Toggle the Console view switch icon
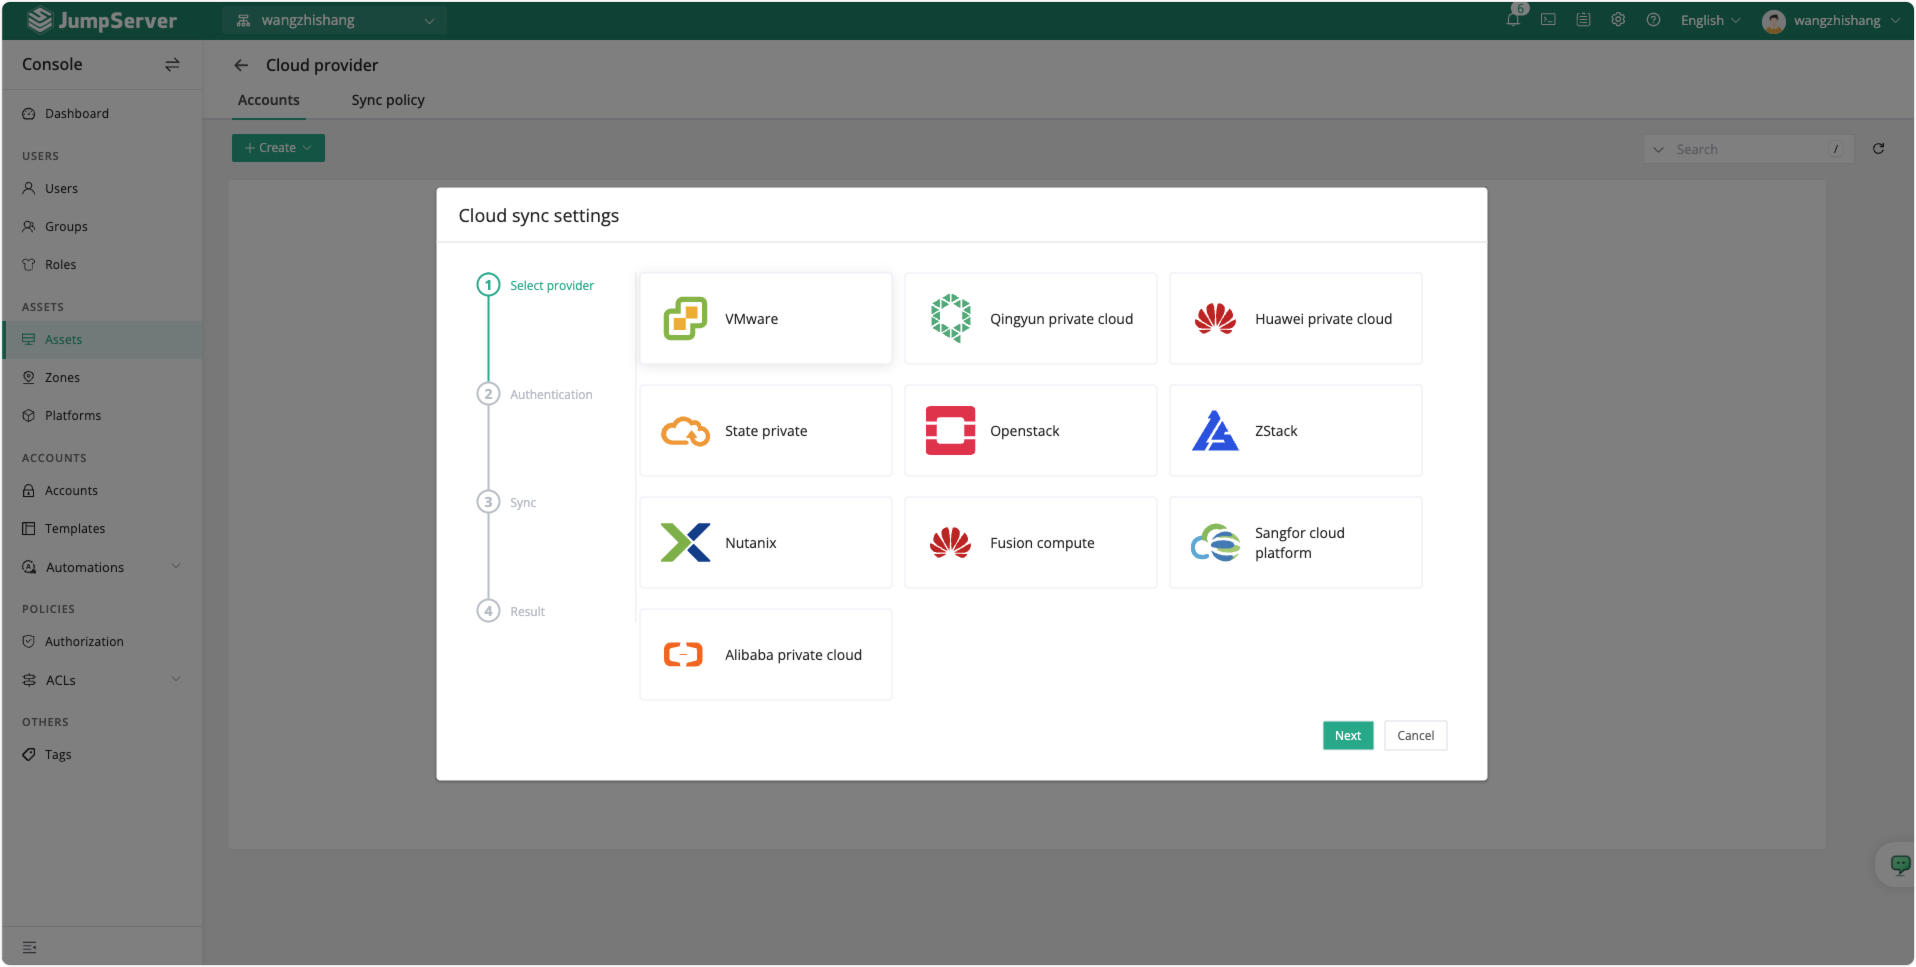 tap(172, 64)
